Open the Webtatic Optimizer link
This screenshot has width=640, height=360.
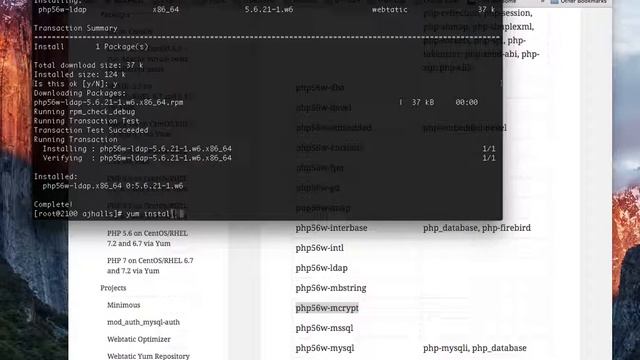tap(139, 339)
